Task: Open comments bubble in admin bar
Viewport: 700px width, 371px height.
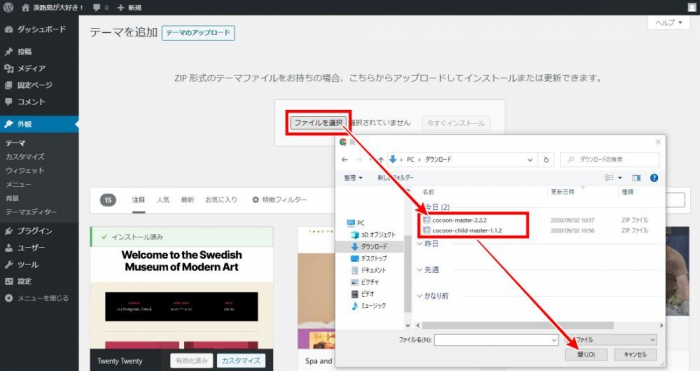Action: (x=100, y=8)
